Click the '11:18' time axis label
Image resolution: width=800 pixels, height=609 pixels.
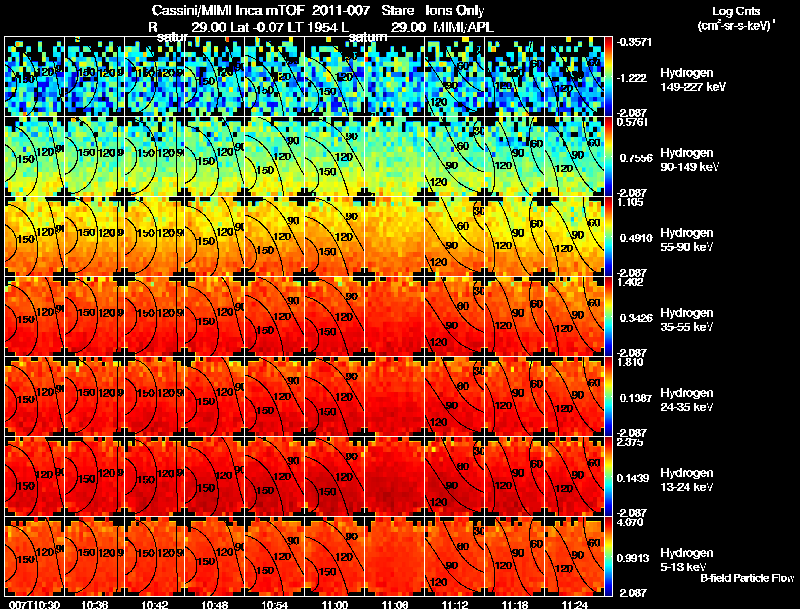point(515,604)
